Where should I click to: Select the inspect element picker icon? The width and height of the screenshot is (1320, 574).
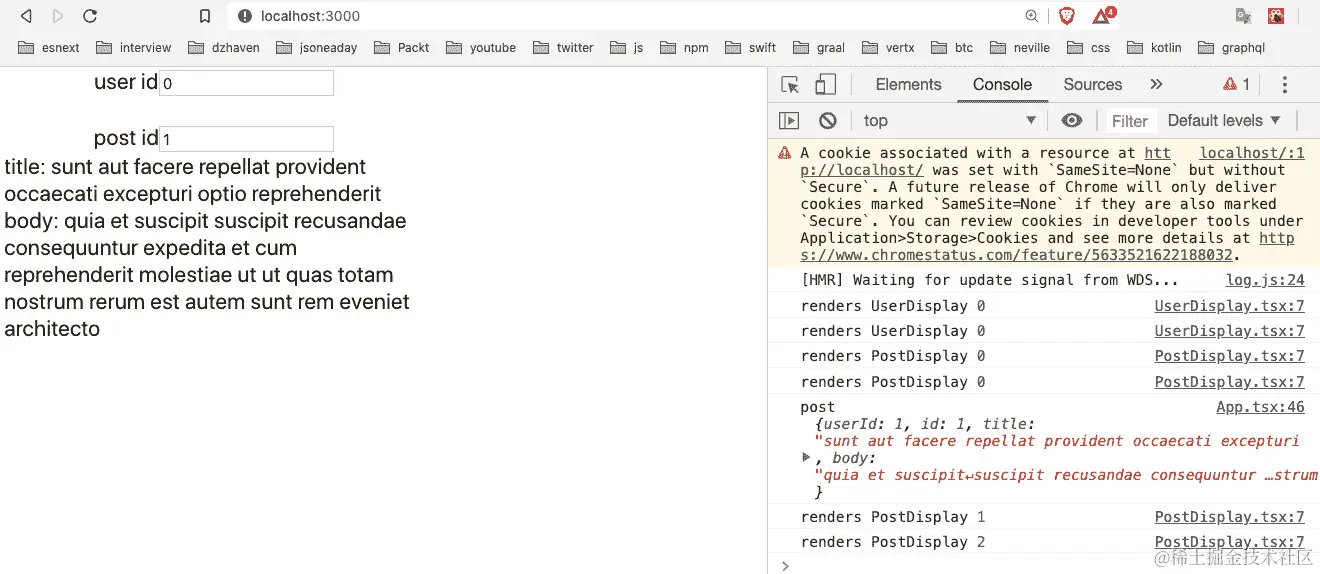pyautogui.click(x=790, y=85)
